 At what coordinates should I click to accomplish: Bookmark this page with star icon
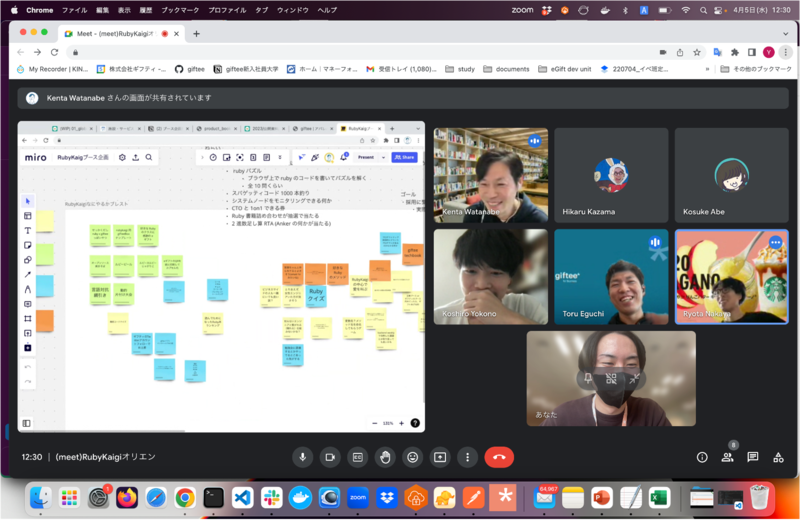[696, 52]
